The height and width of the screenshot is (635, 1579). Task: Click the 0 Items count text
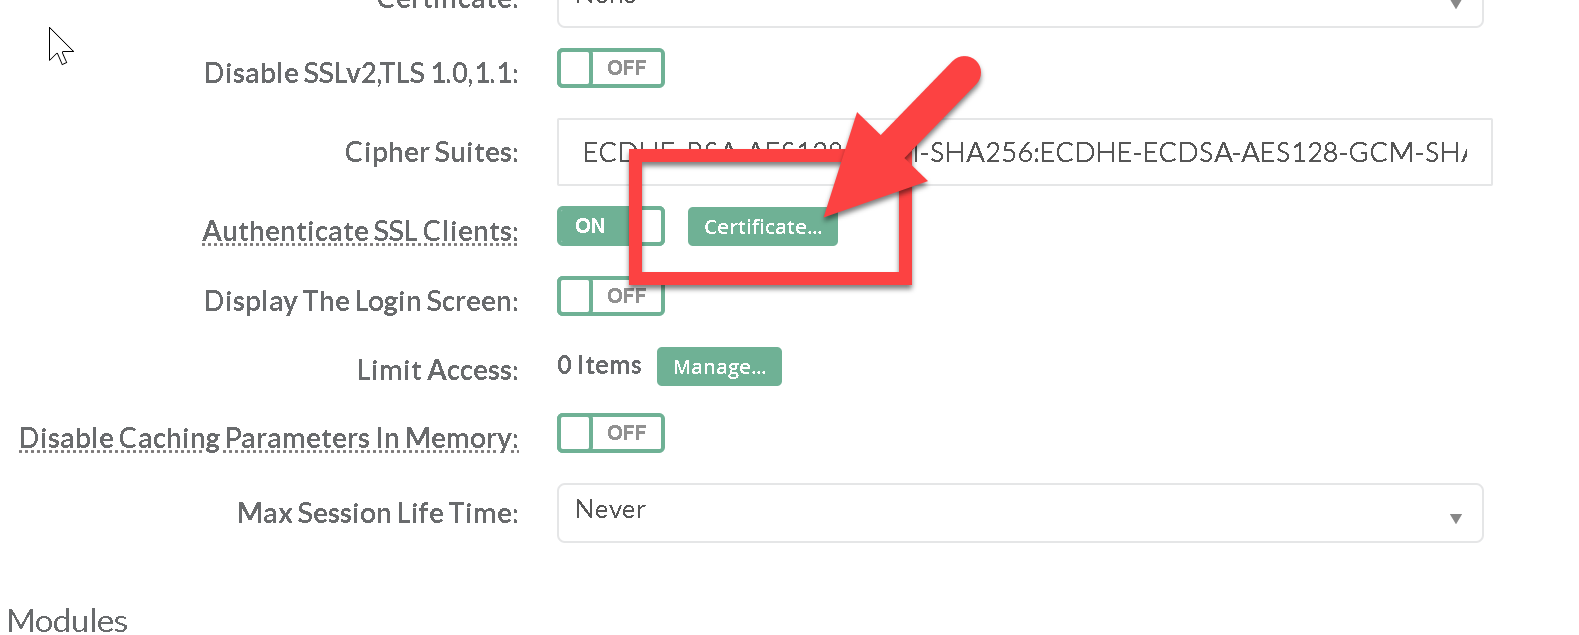point(599,366)
